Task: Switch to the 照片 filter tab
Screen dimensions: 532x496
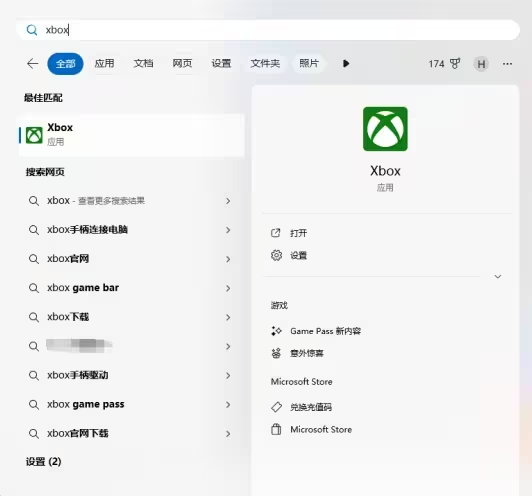Action: click(309, 63)
